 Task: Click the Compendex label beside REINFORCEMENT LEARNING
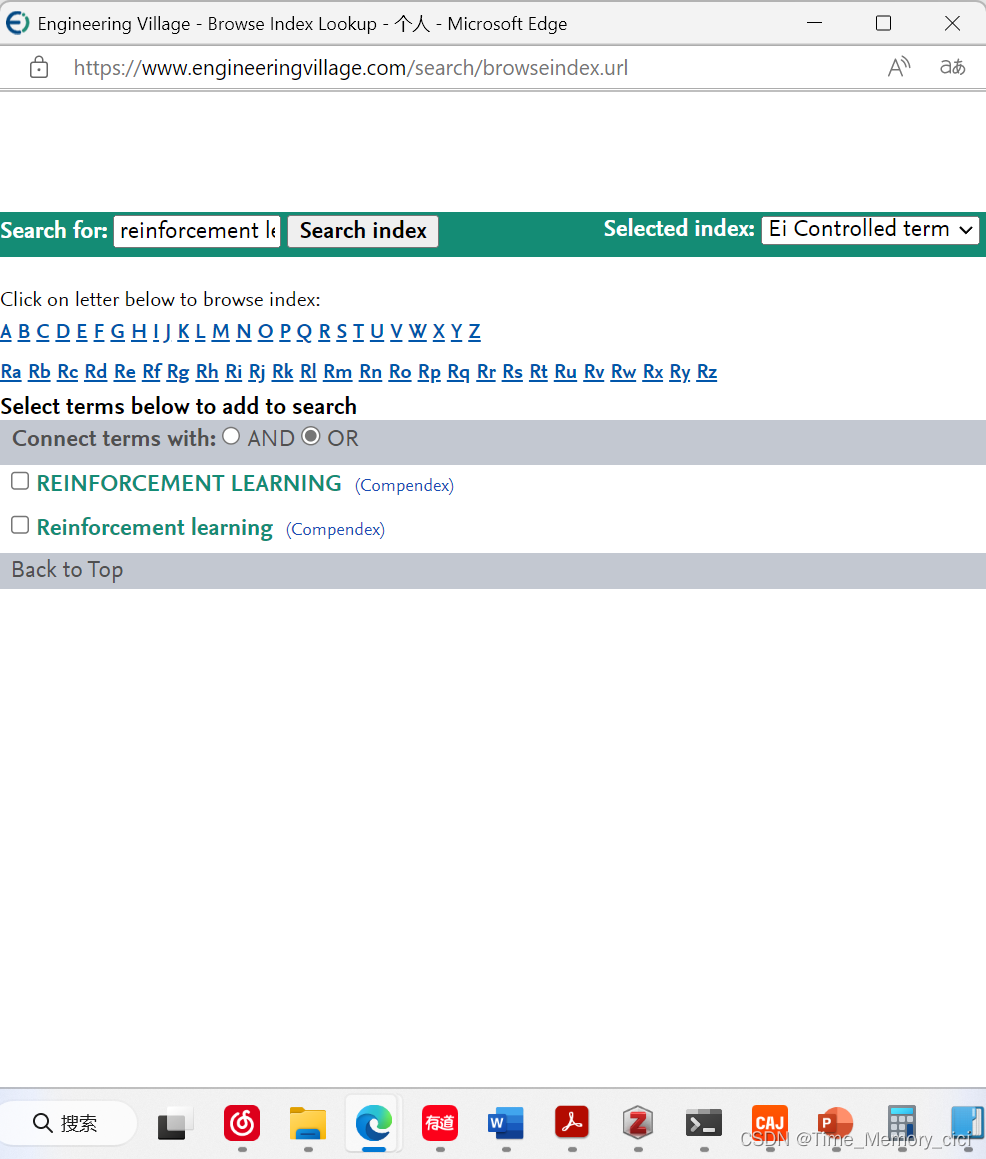click(x=404, y=486)
